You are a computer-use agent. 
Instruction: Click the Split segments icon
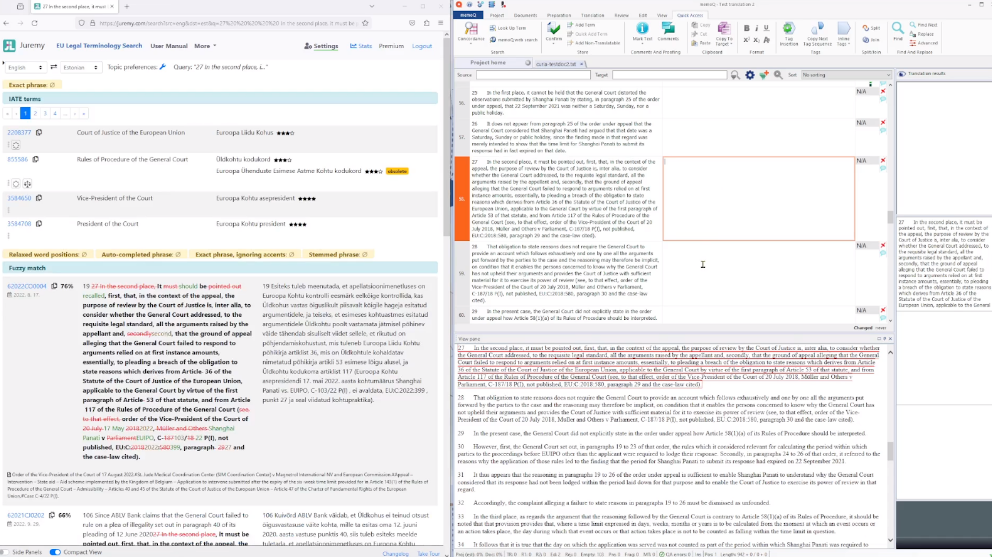[868, 28]
